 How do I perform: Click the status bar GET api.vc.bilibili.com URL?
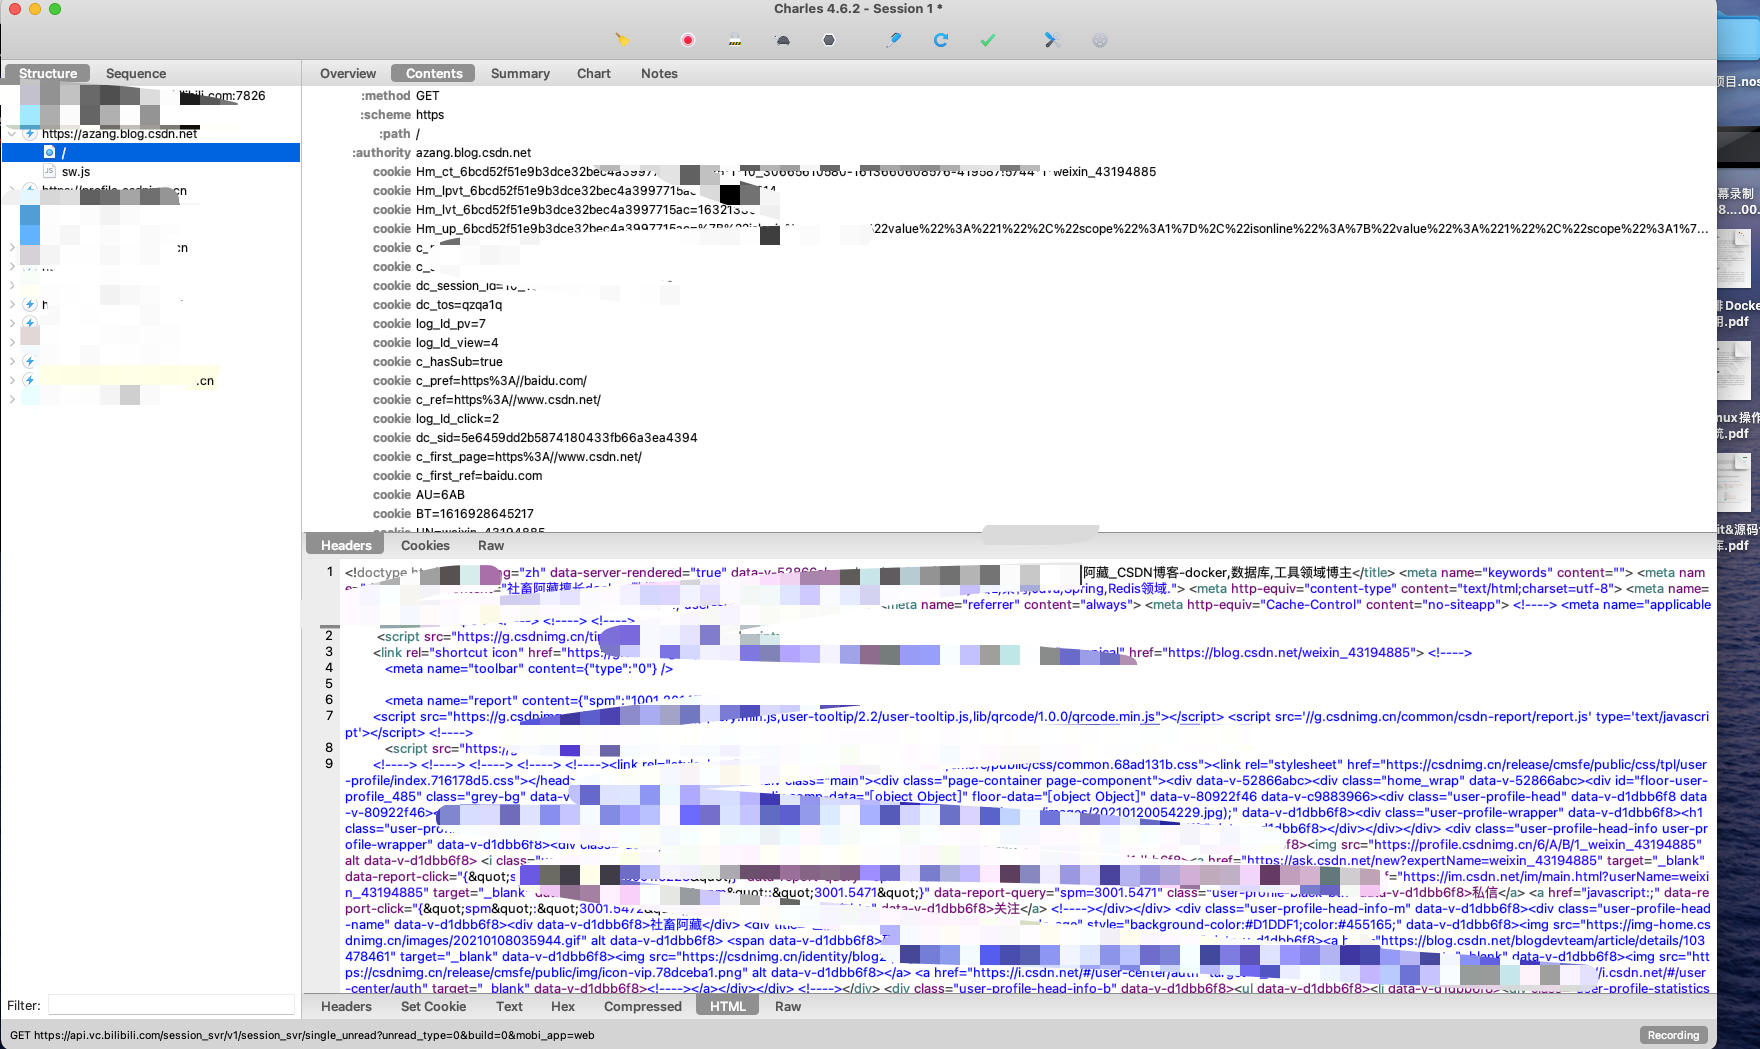302,1035
